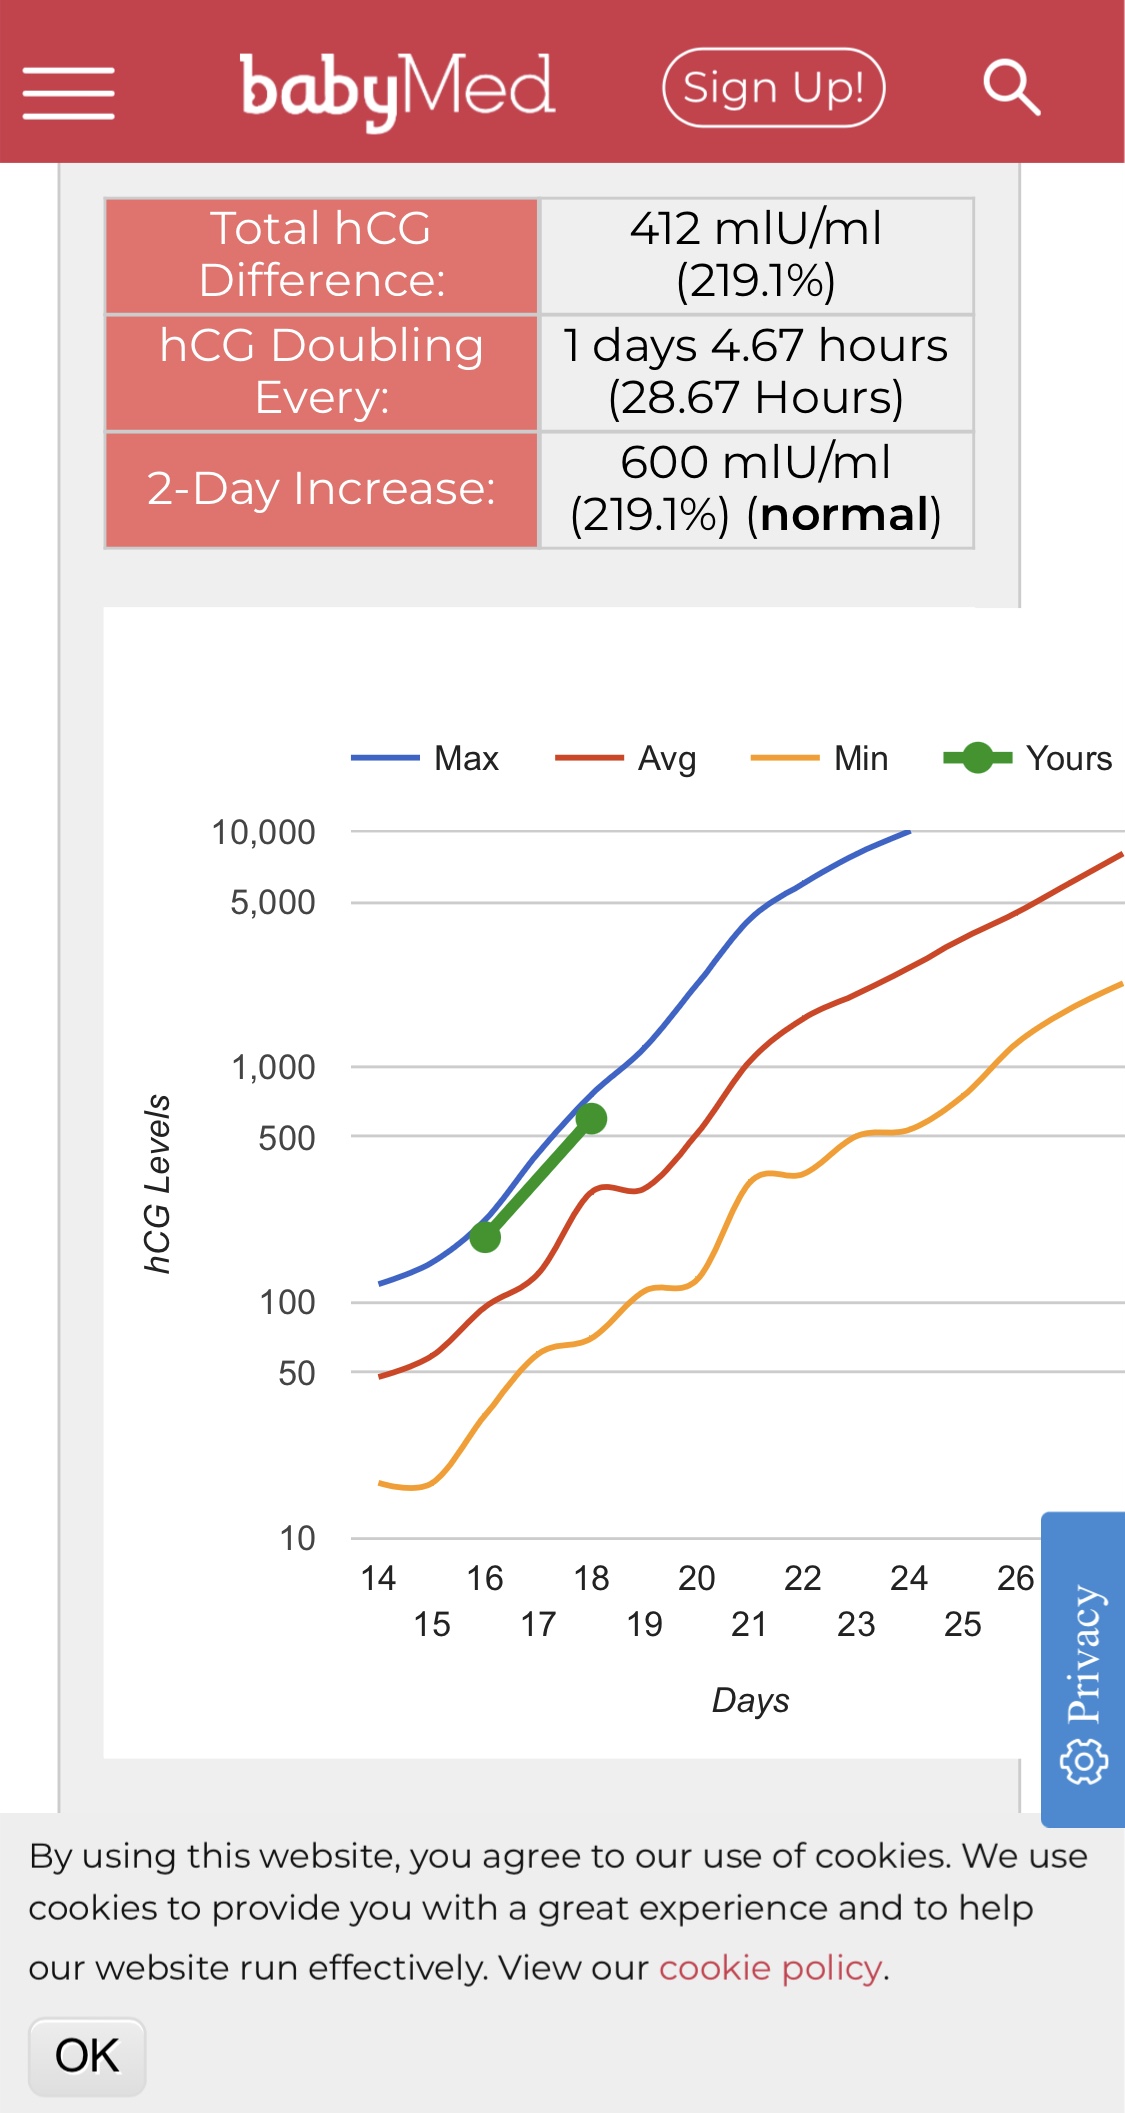The image size is (1125, 2113).
Task: Toggle the Max series in legend
Action: [426, 758]
